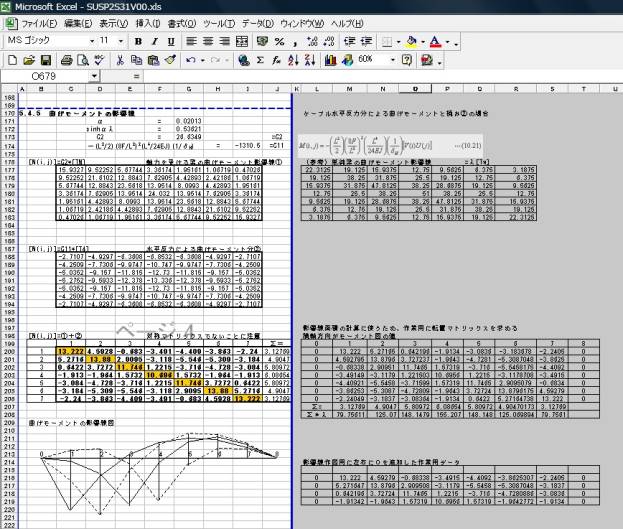
Task: Open the ウィンドウ(W) menu
Action: click(x=302, y=23)
